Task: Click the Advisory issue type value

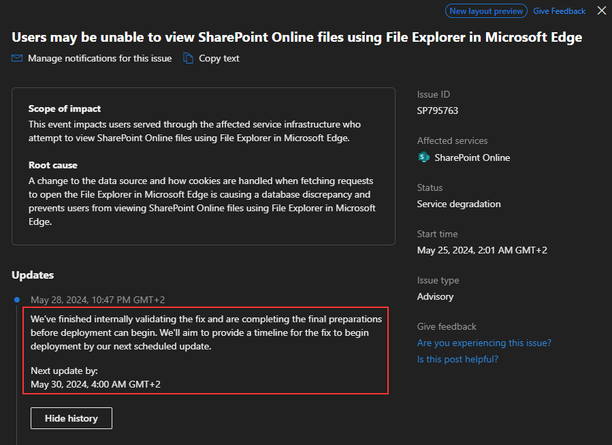Action: [435, 297]
